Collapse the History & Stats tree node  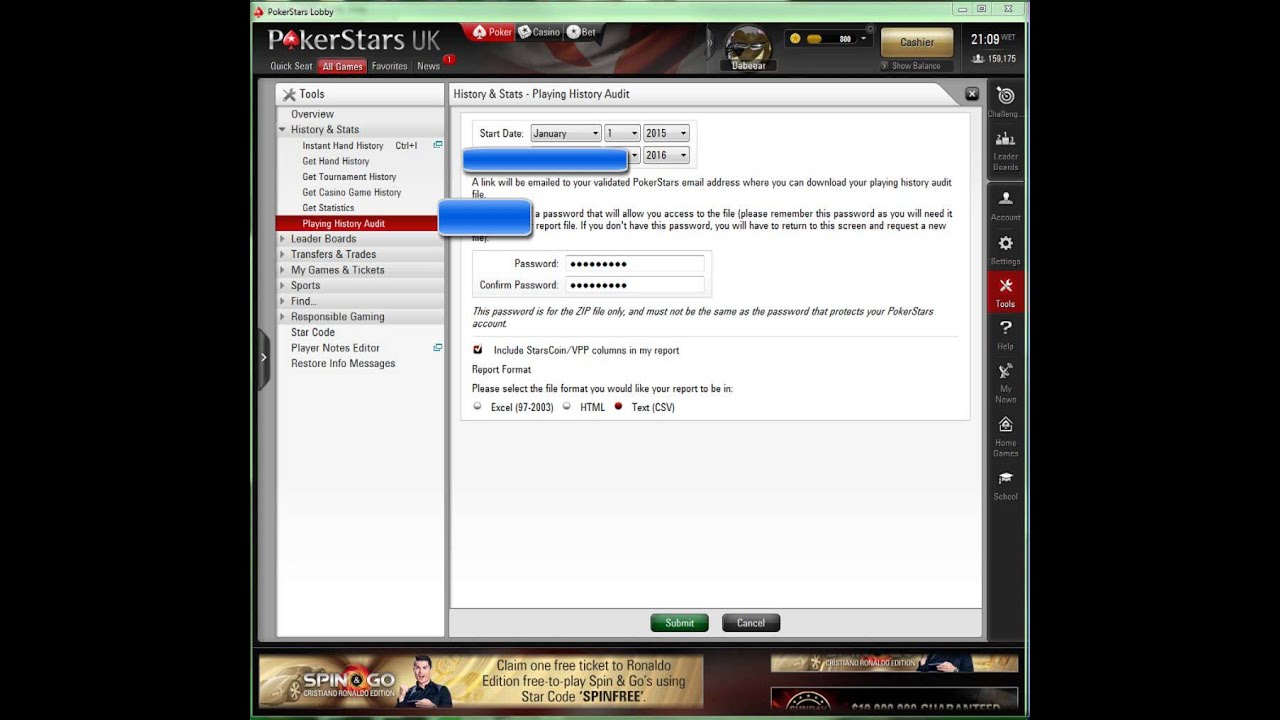point(282,129)
